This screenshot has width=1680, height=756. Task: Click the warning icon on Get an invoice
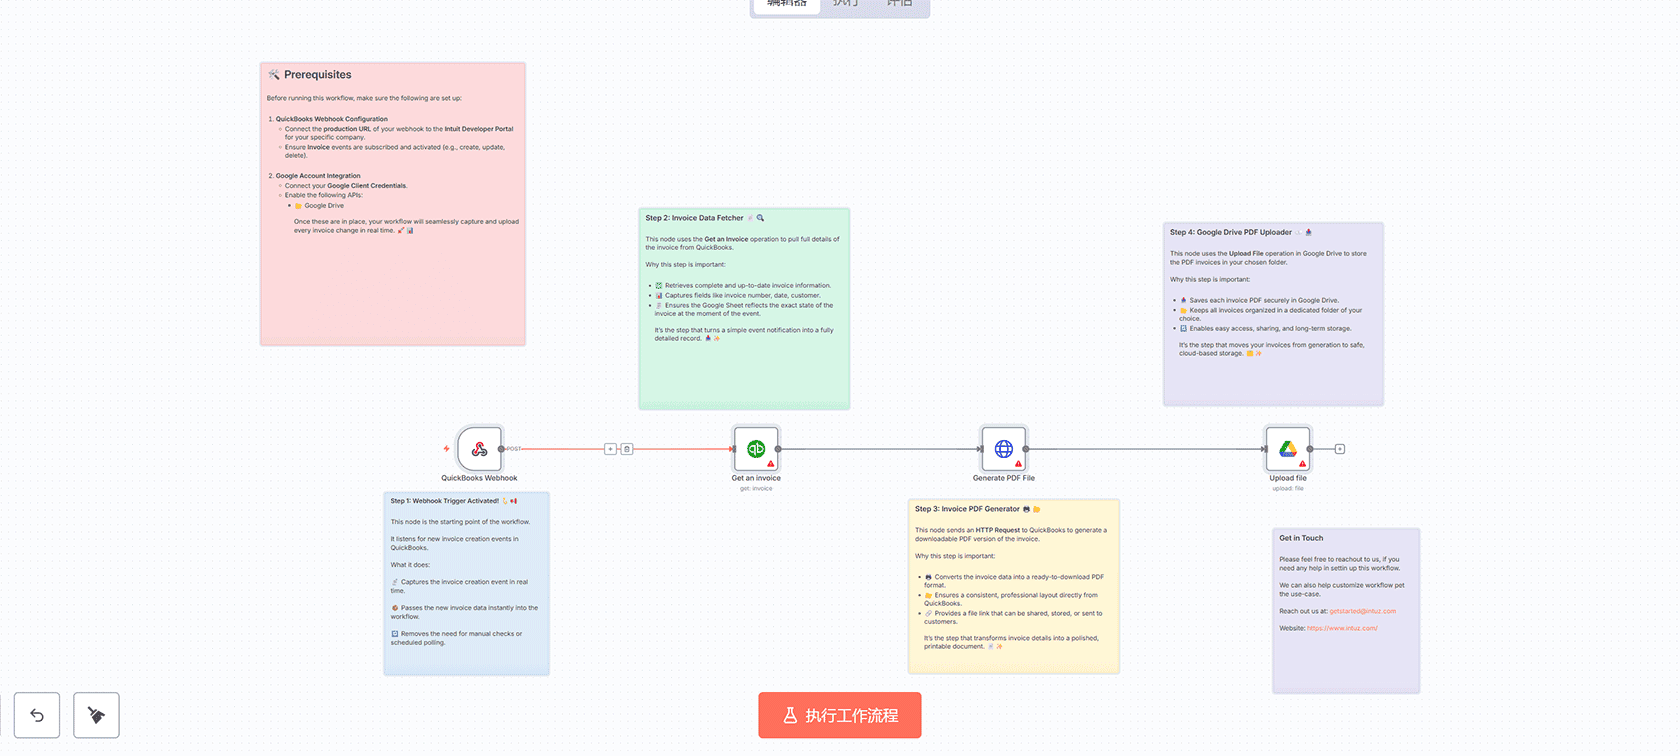tap(771, 464)
